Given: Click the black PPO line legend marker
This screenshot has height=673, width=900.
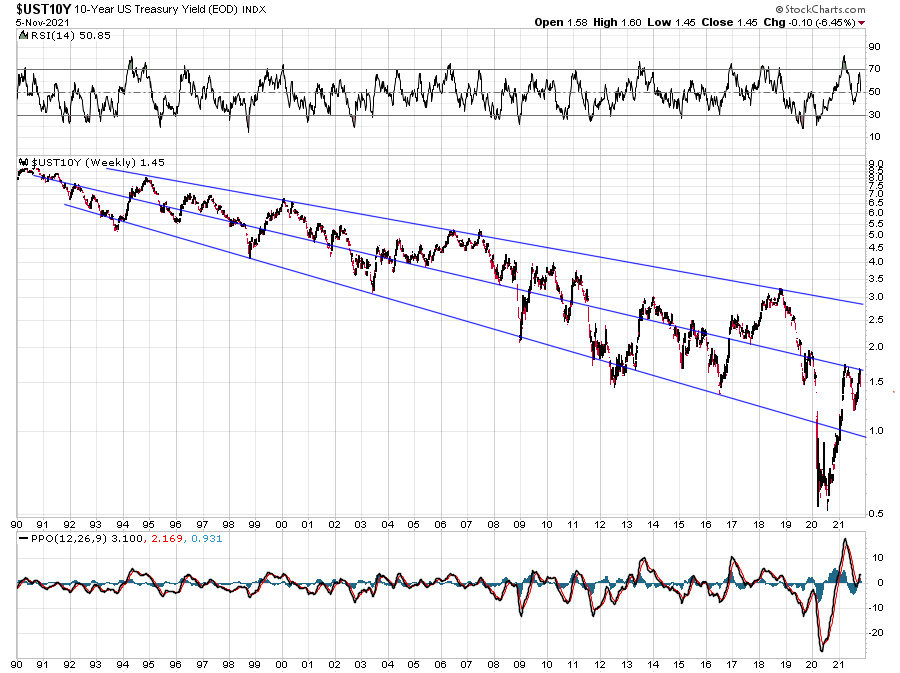Looking at the screenshot, I should (23, 538).
